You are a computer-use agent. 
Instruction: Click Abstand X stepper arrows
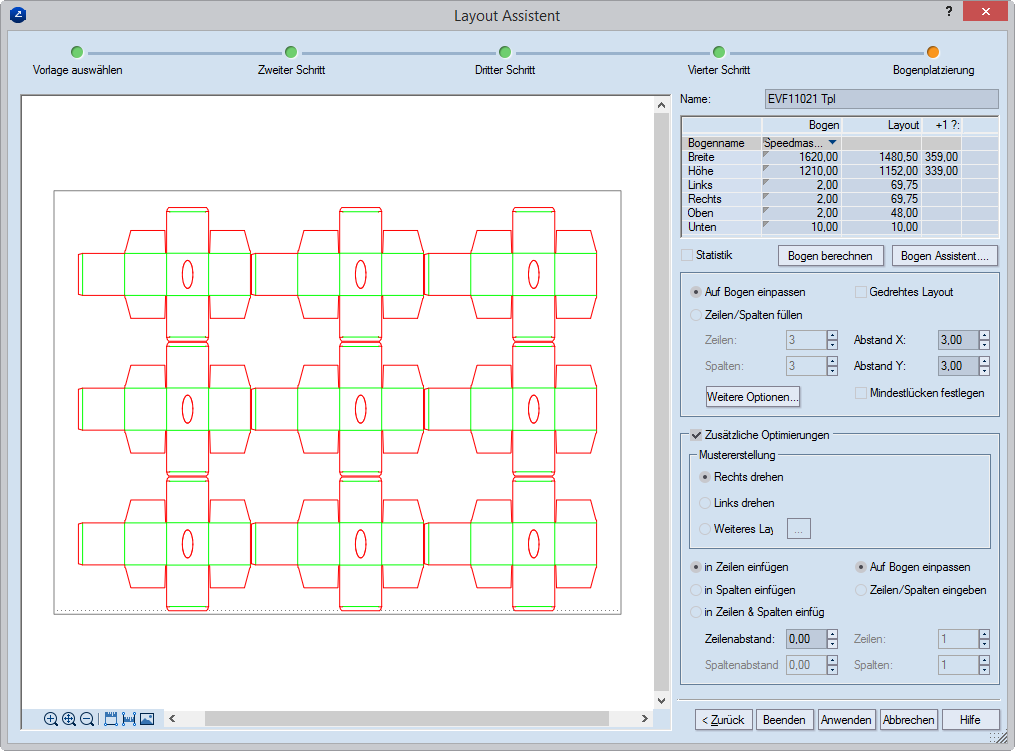click(984, 340)
